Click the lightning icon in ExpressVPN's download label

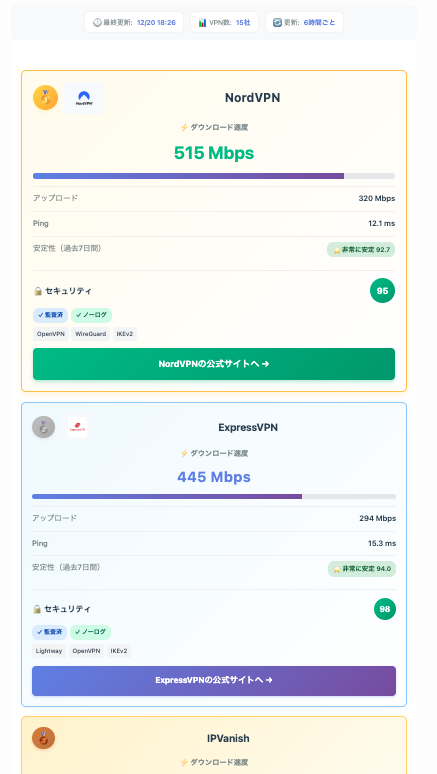184,453
